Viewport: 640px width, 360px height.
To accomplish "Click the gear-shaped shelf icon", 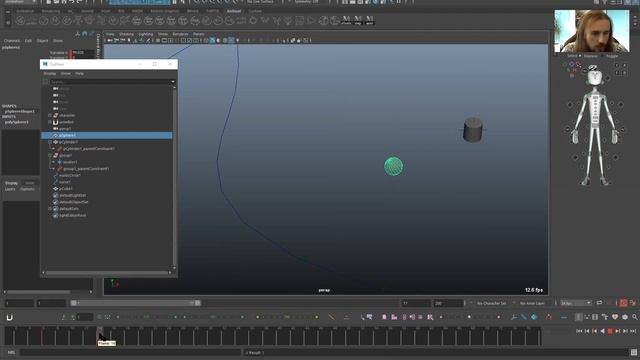I will 253,20.
